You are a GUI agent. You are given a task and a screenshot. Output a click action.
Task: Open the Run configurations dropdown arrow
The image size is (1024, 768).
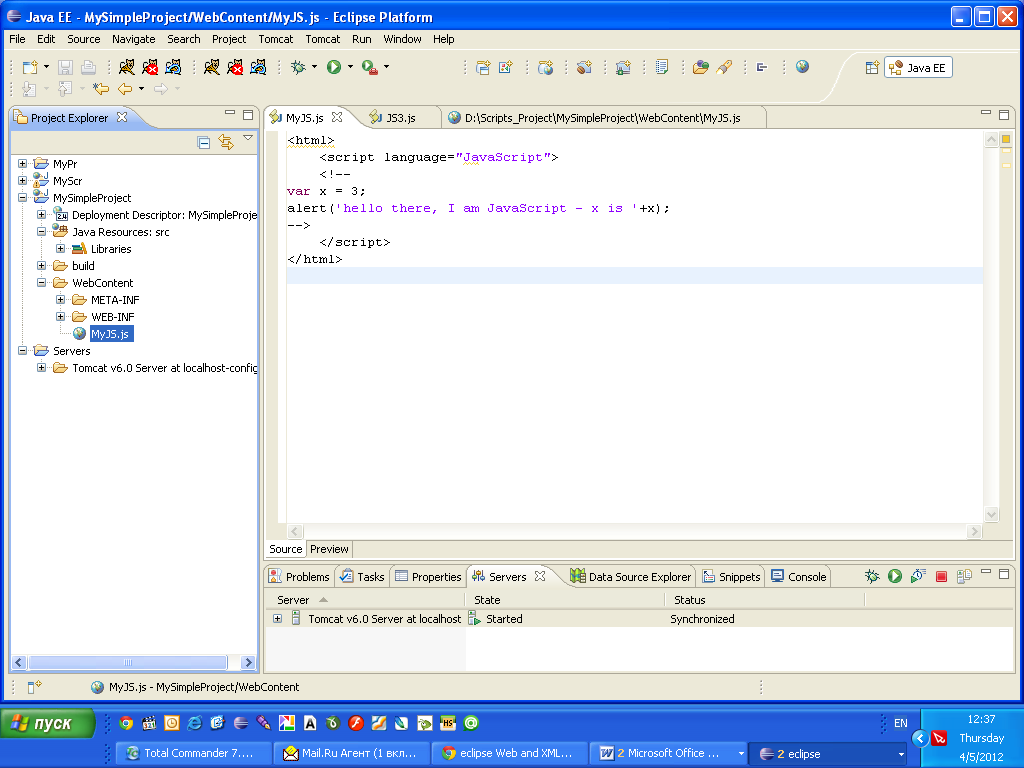pos(350,67)
